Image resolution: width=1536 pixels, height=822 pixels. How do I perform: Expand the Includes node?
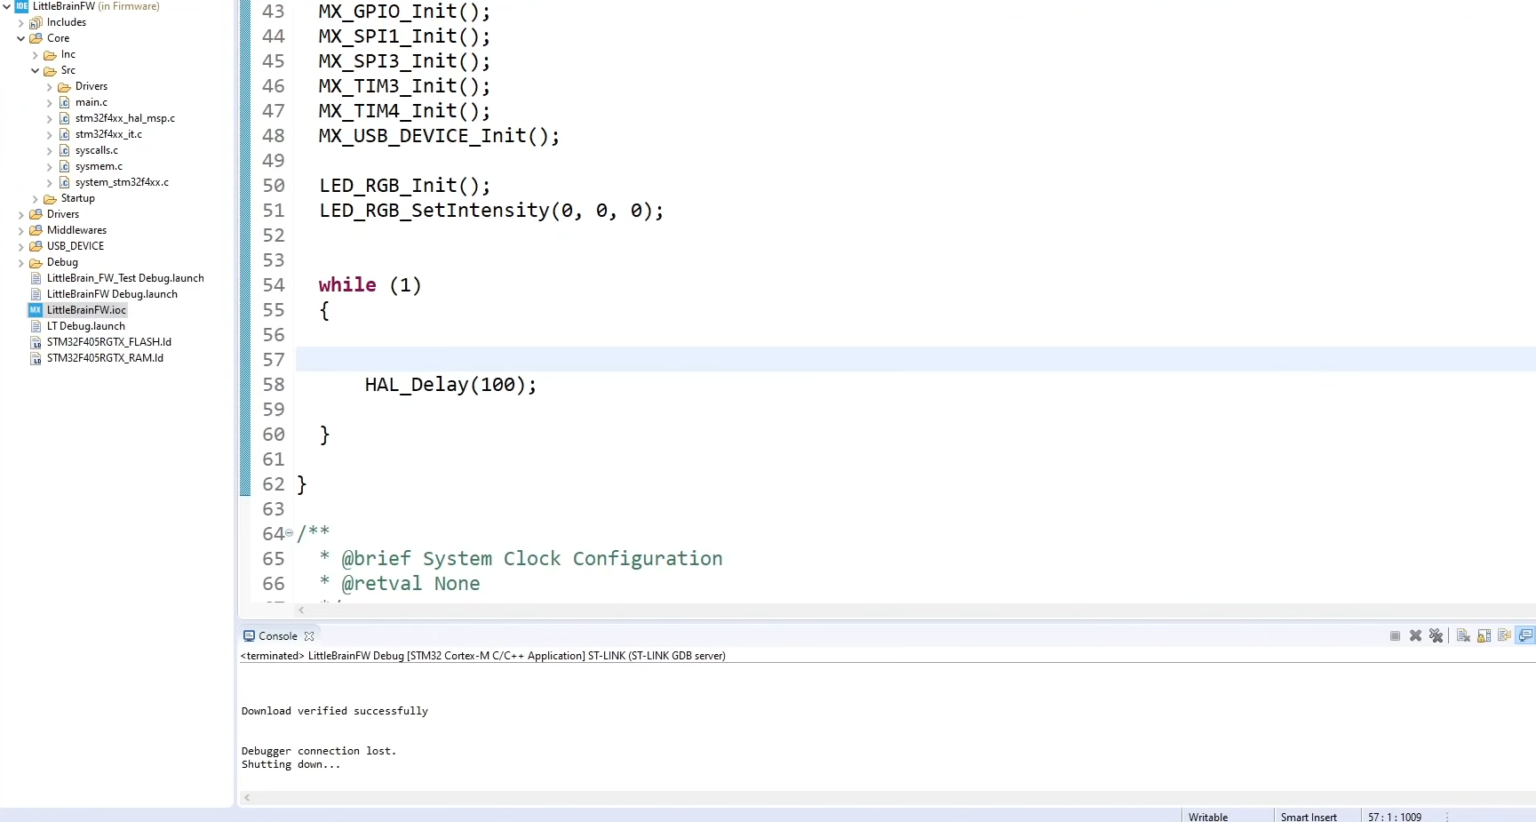click(21, 22)
